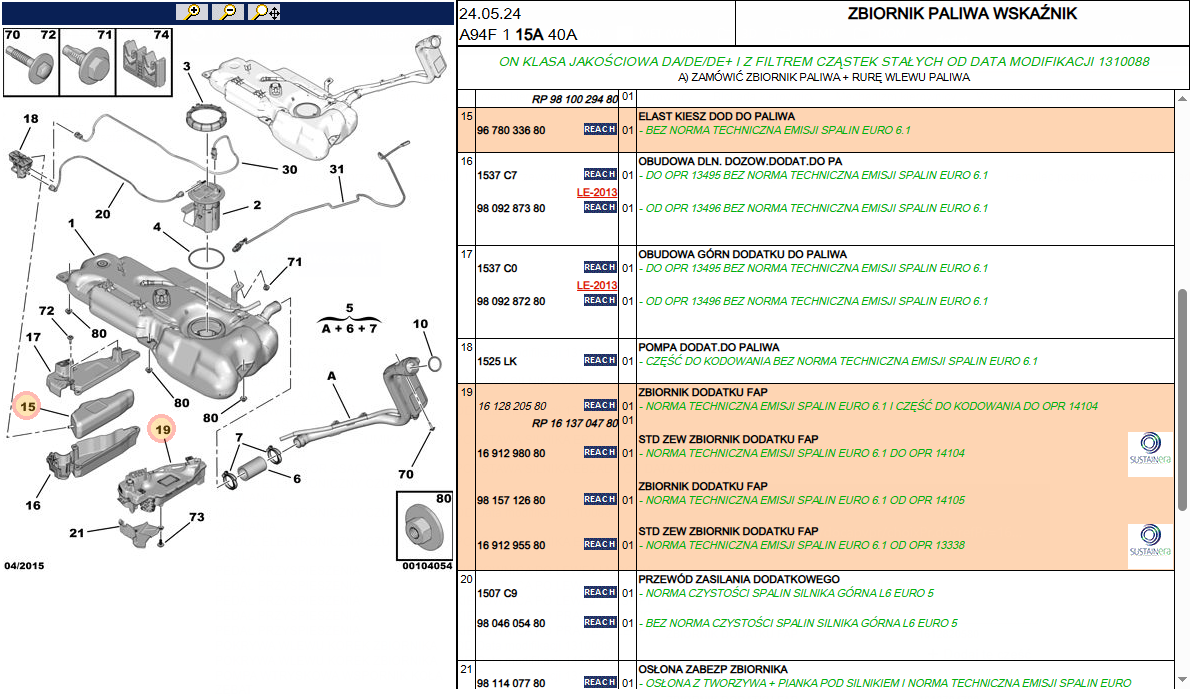Select table row heading POMPA DODAT.DO PALIWA
The width and height of the screenshot is (1190, 699).
coord(709,348)
